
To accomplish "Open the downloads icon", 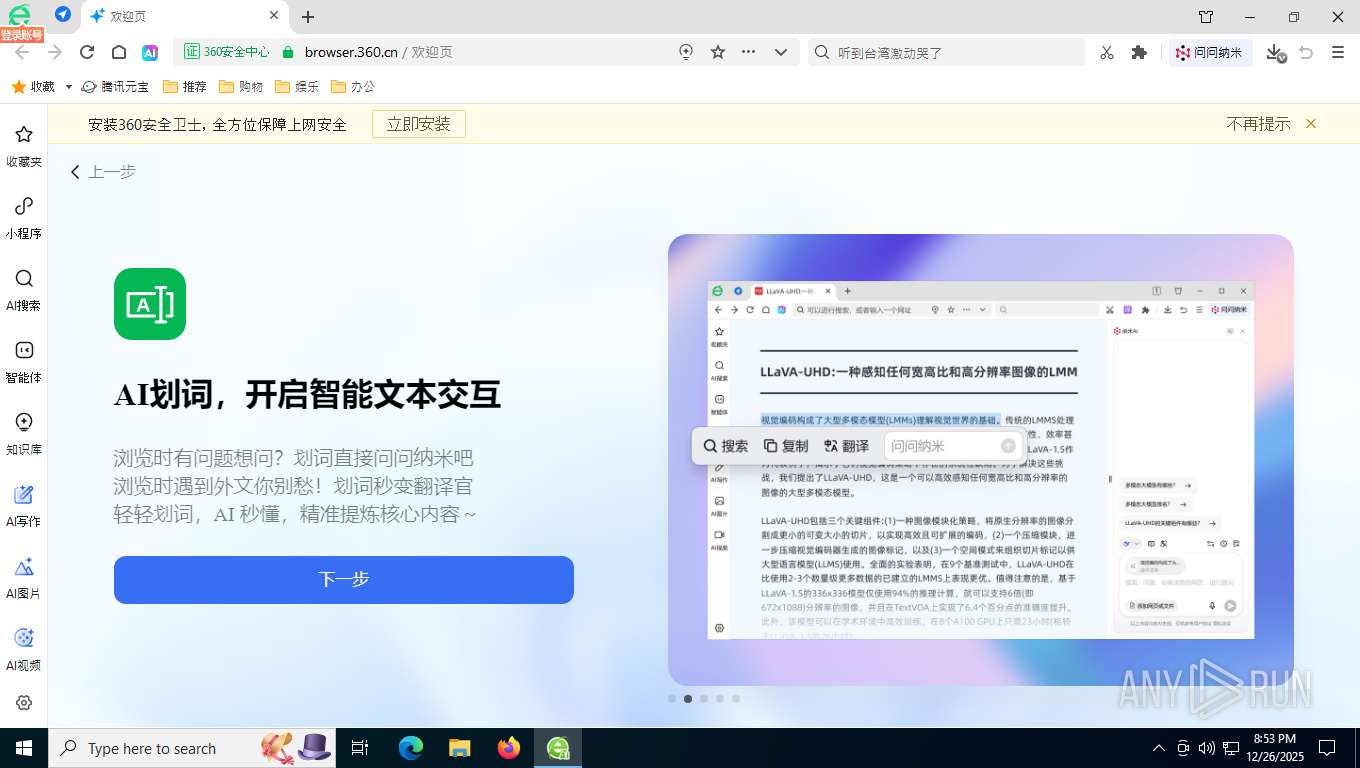I will pos(1275,52).
